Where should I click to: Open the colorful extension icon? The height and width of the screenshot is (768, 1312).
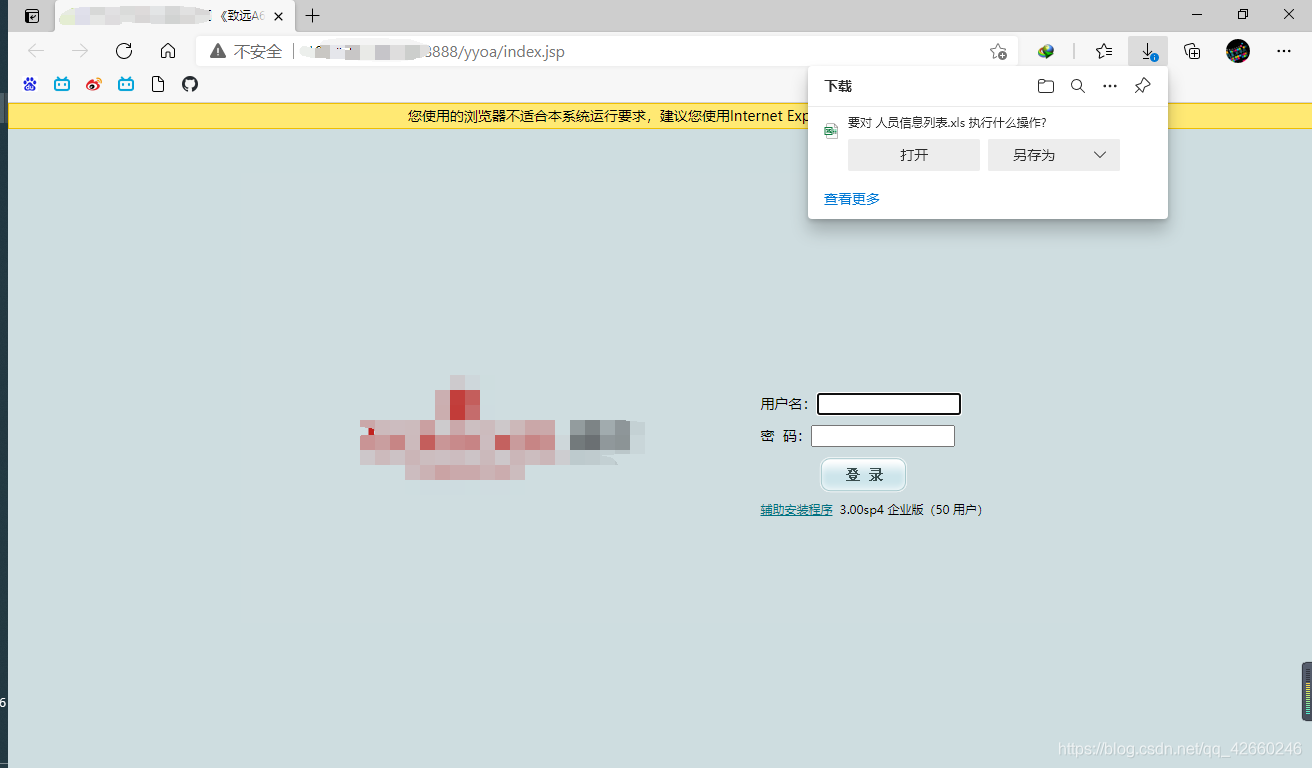coord(1046,51)
